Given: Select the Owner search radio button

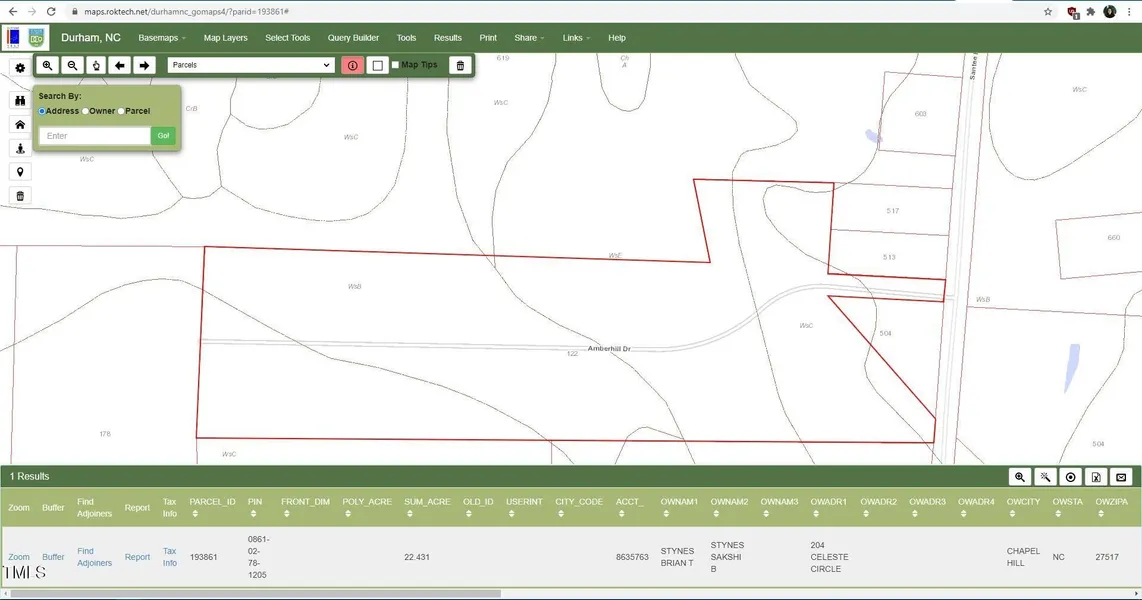Looking at the screenshot, I should tap(86, 111).
